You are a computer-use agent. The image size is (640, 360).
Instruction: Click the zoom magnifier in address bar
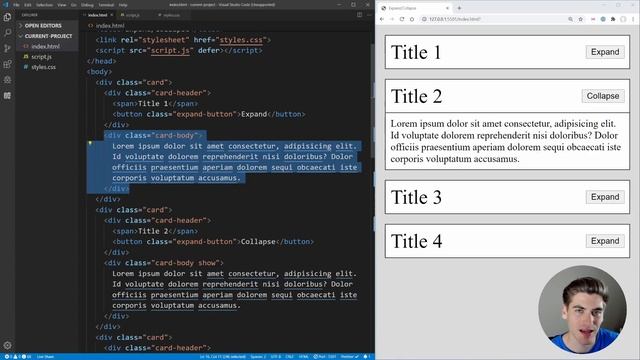click(x=571, y=19)
